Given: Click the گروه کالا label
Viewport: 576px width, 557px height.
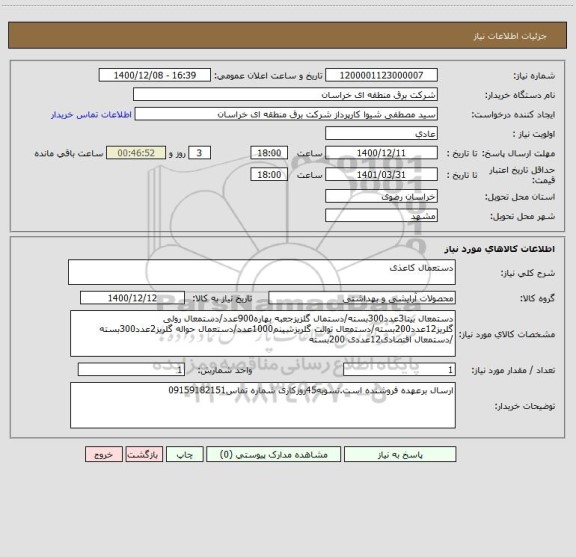Looking at the screenshot, I should (x=537, y=298).
